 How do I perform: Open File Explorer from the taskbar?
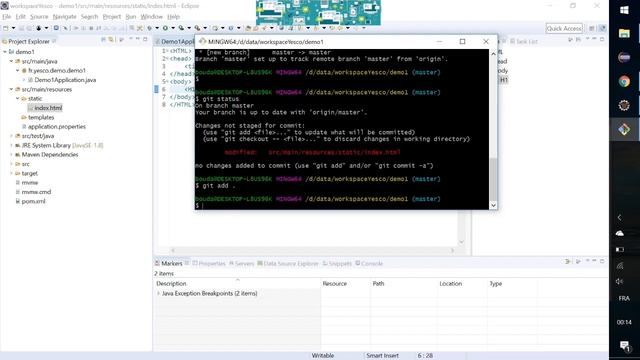[x=624, y=33]
